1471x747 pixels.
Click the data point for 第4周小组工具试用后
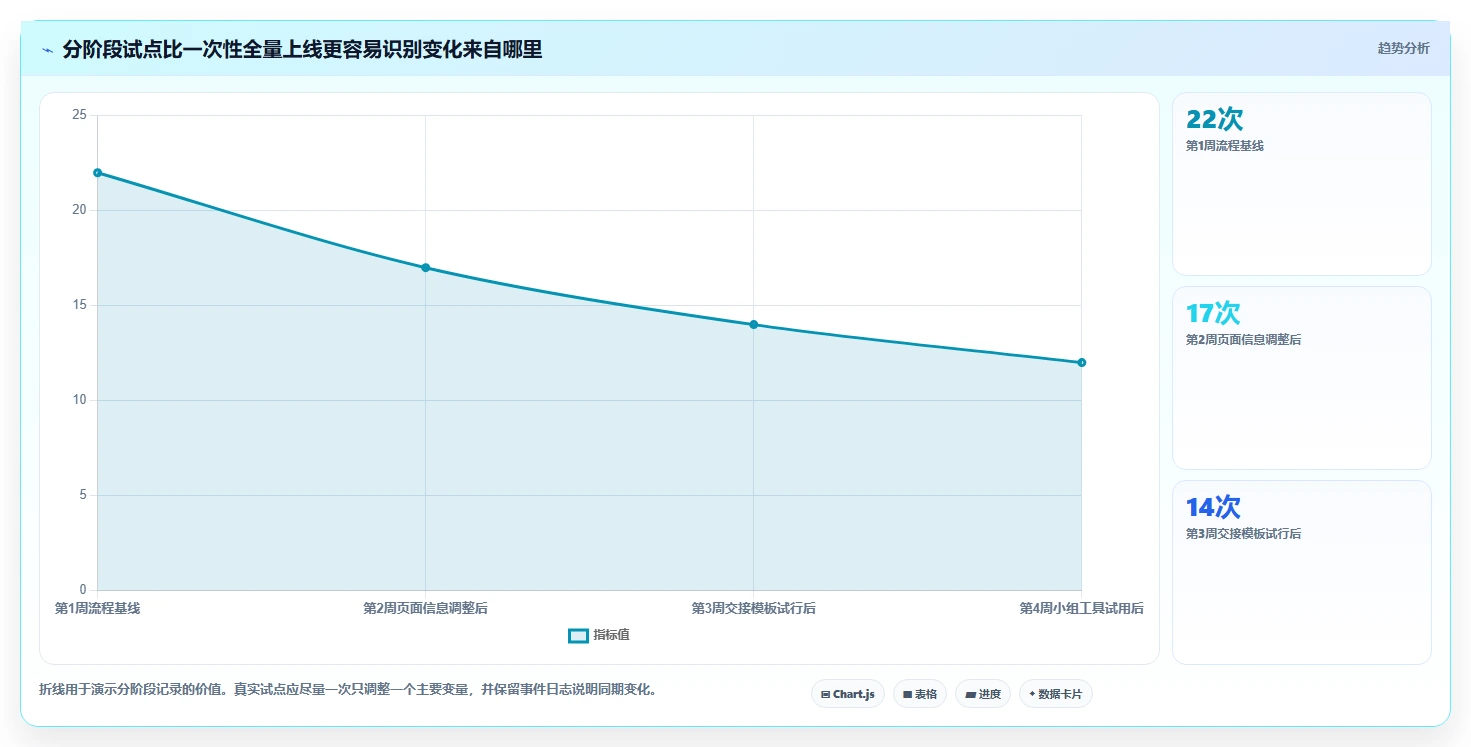[1082, 363]
